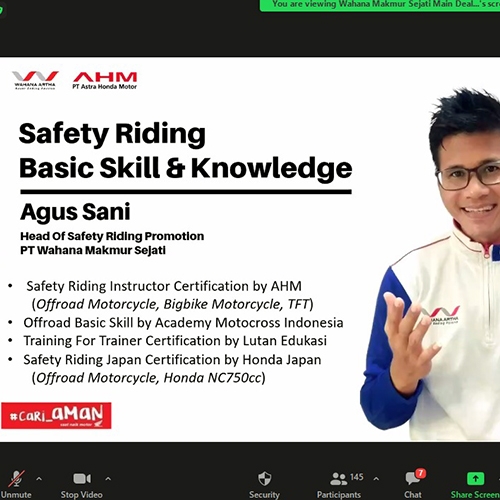The height and width of the screenshot is (500, 500).
Task: Expand video options arrow beside Stop Video
Action: 108,479
